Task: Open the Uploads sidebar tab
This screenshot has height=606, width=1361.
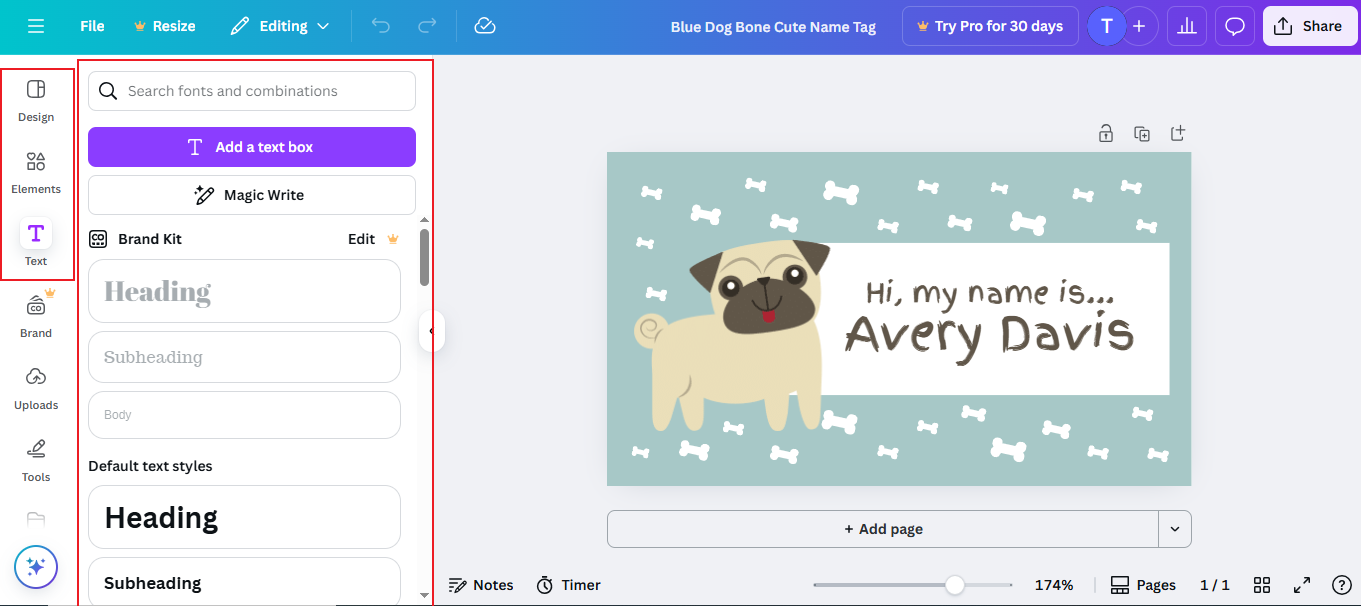Action: coord(36,388)
